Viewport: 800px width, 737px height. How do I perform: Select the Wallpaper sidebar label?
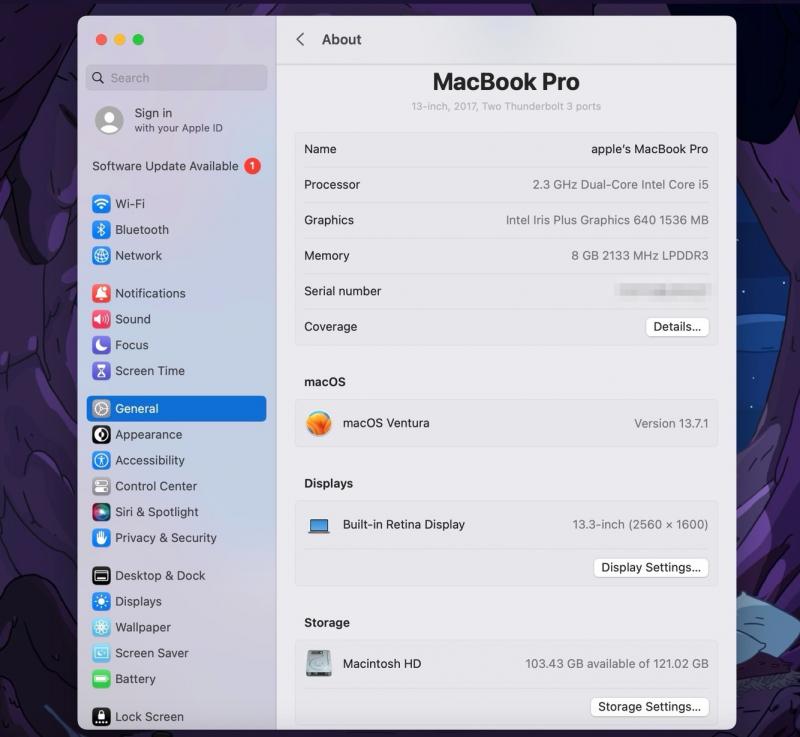(143, 627)
